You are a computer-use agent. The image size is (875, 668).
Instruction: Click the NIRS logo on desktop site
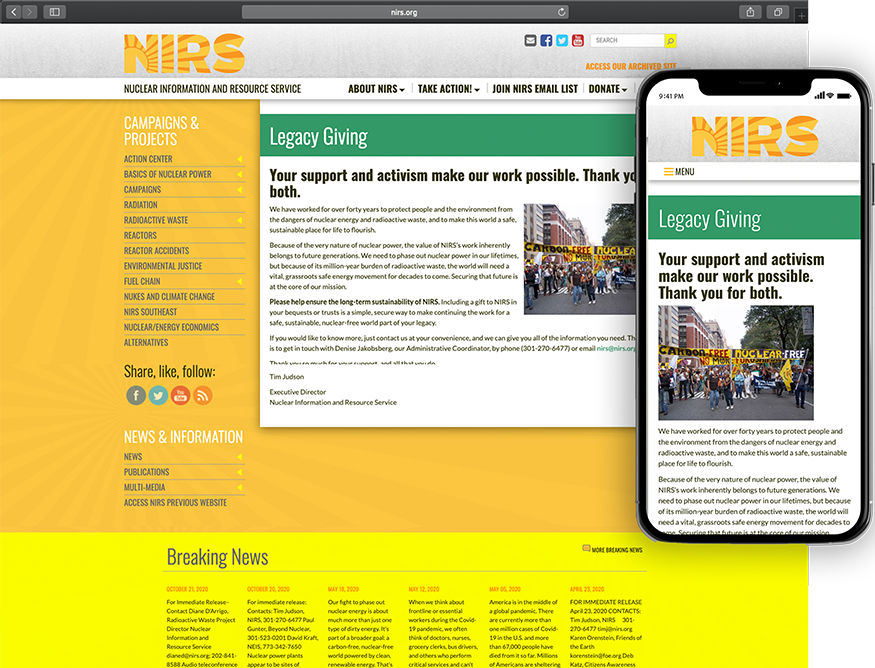pos(184,54)
